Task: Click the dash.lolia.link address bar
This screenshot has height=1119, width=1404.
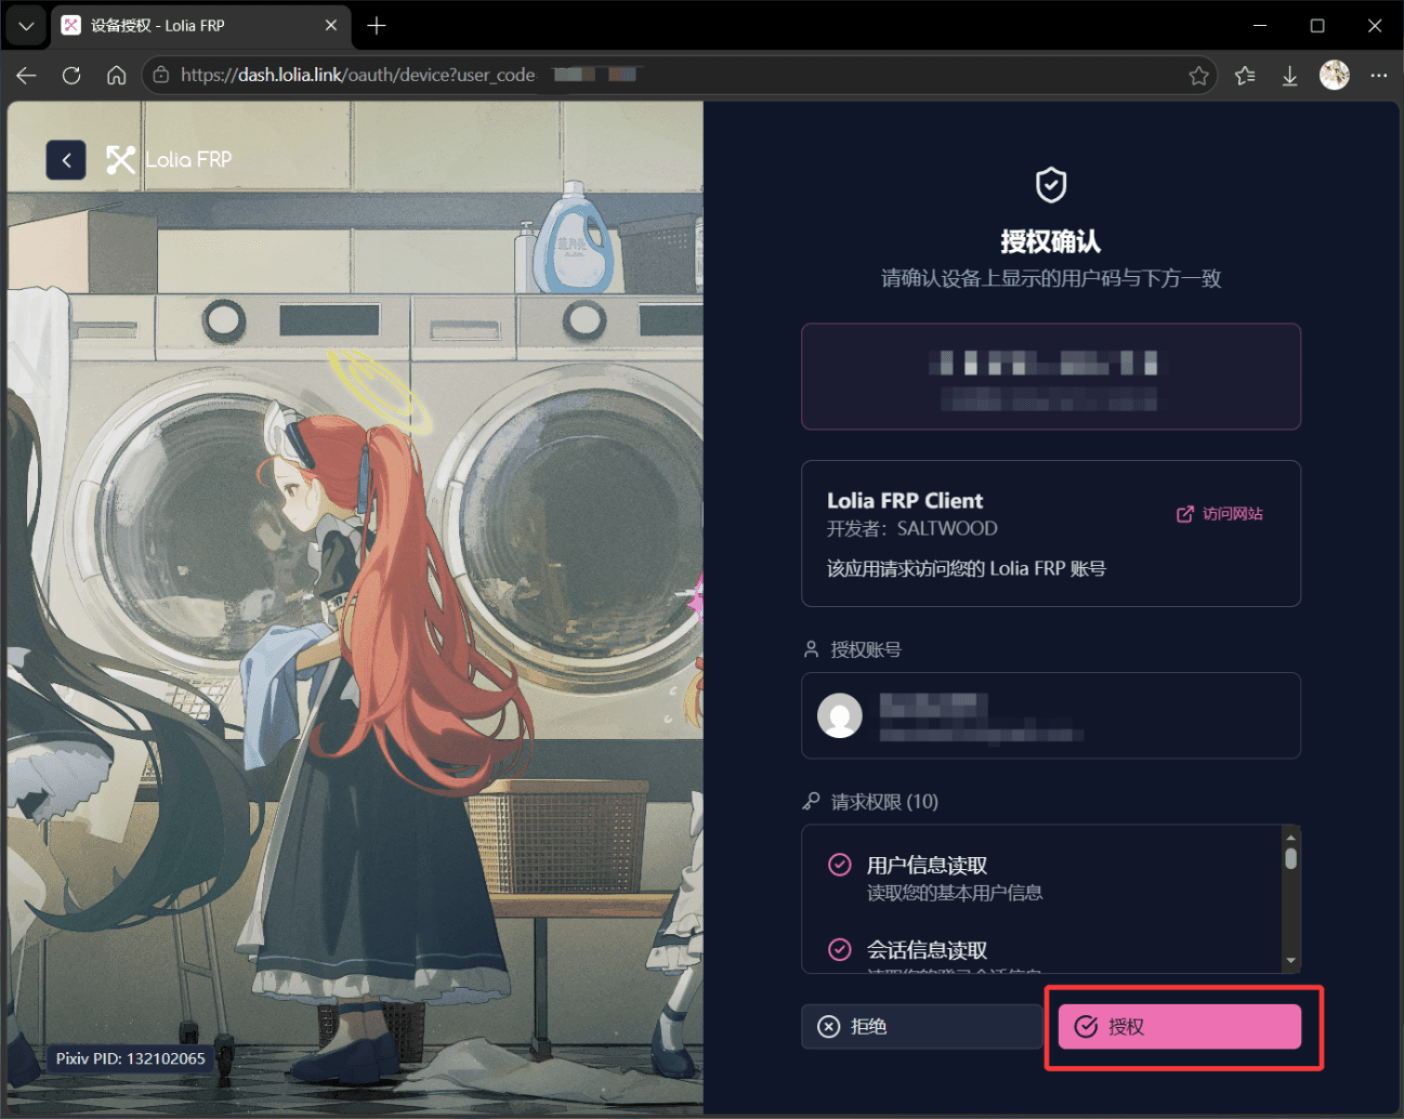Action: (680, 75)
